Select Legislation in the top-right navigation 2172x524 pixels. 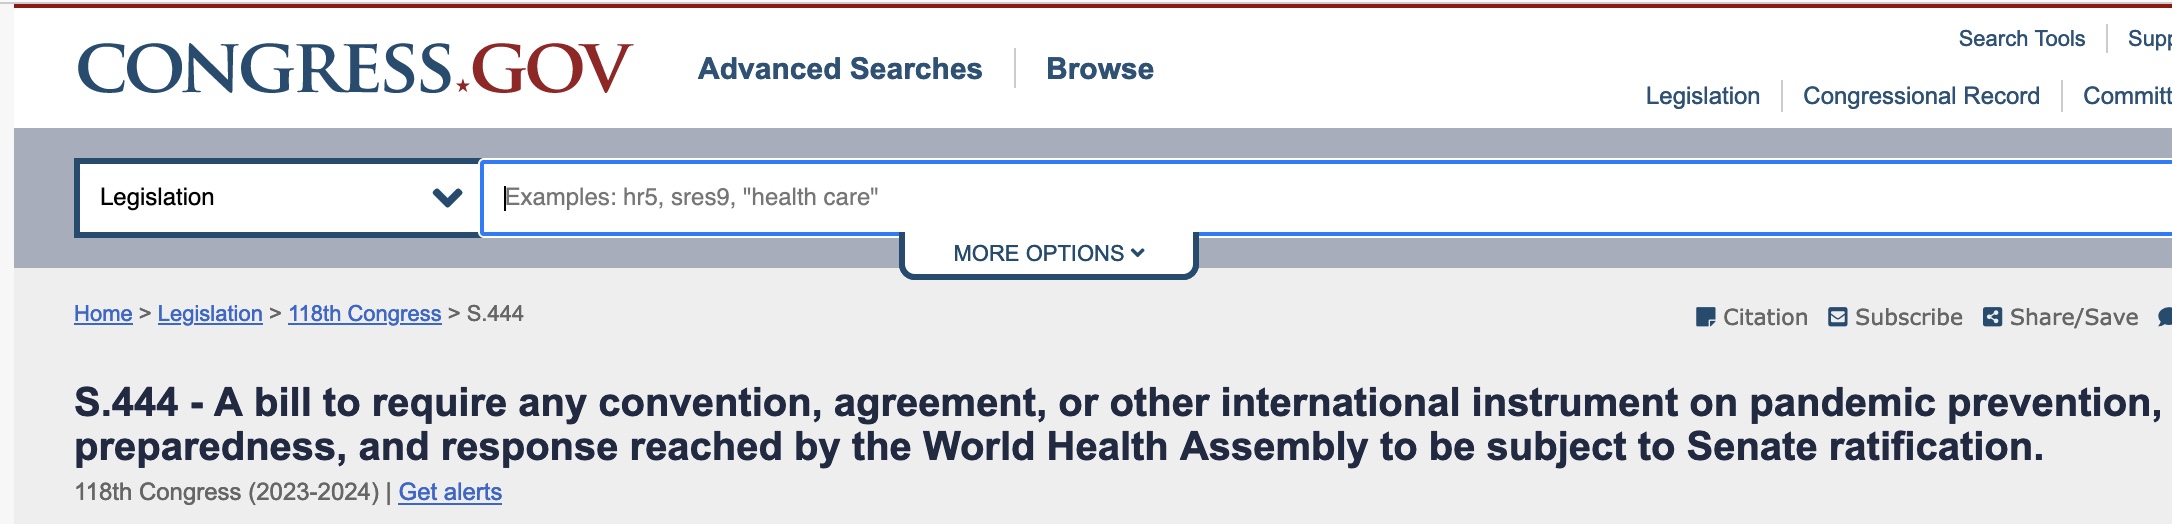click(1702, 96)
